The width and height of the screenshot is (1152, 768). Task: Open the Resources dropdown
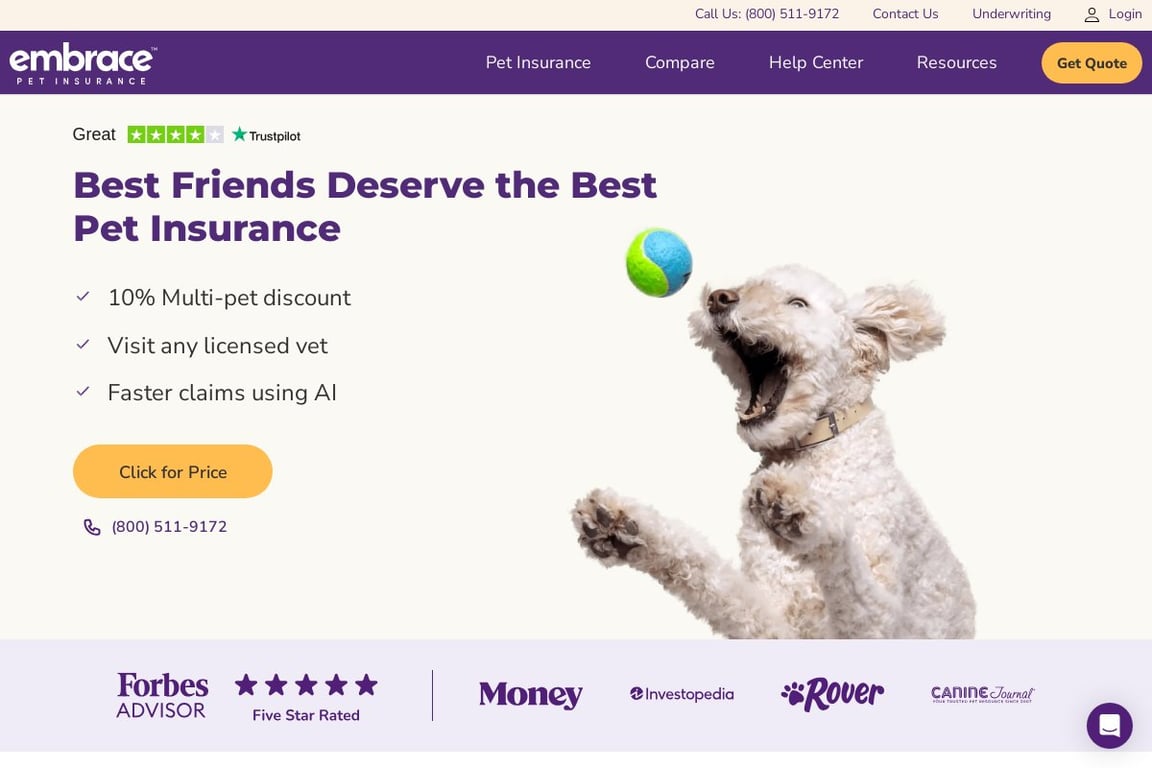pos(956,62)
